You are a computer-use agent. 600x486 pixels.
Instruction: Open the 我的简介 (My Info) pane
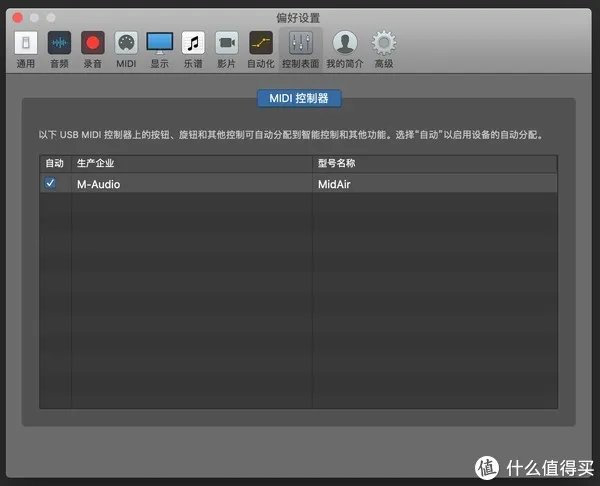[345, 50]
